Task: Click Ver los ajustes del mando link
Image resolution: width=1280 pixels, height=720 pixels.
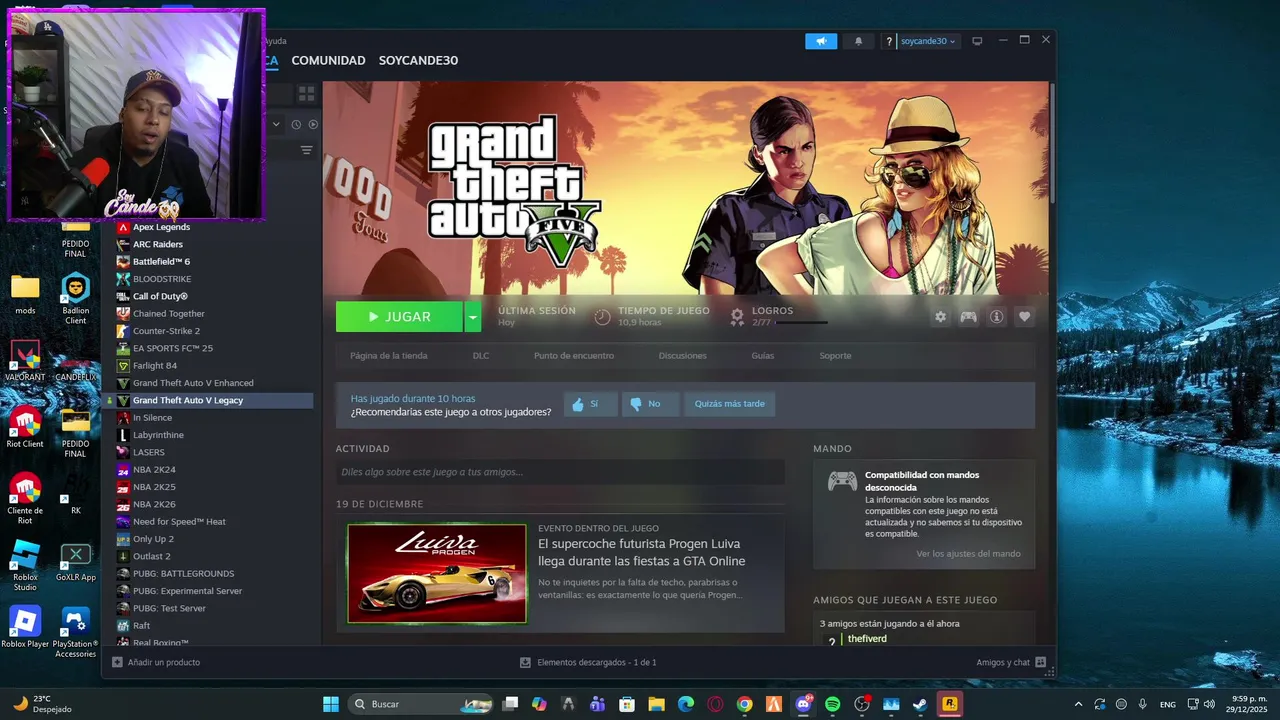Action: click(x=968, y=554)
